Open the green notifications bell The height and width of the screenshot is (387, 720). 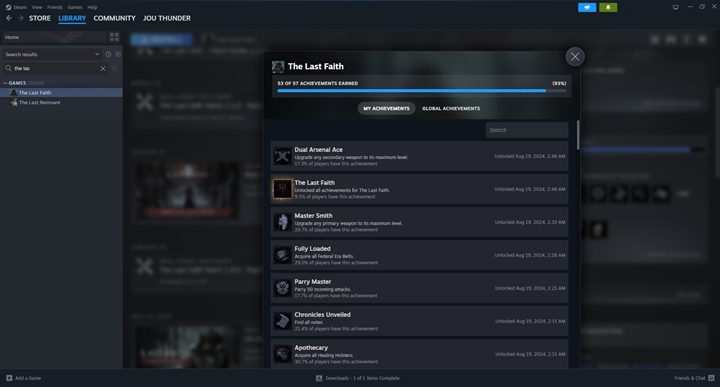[x=608, y=7]
